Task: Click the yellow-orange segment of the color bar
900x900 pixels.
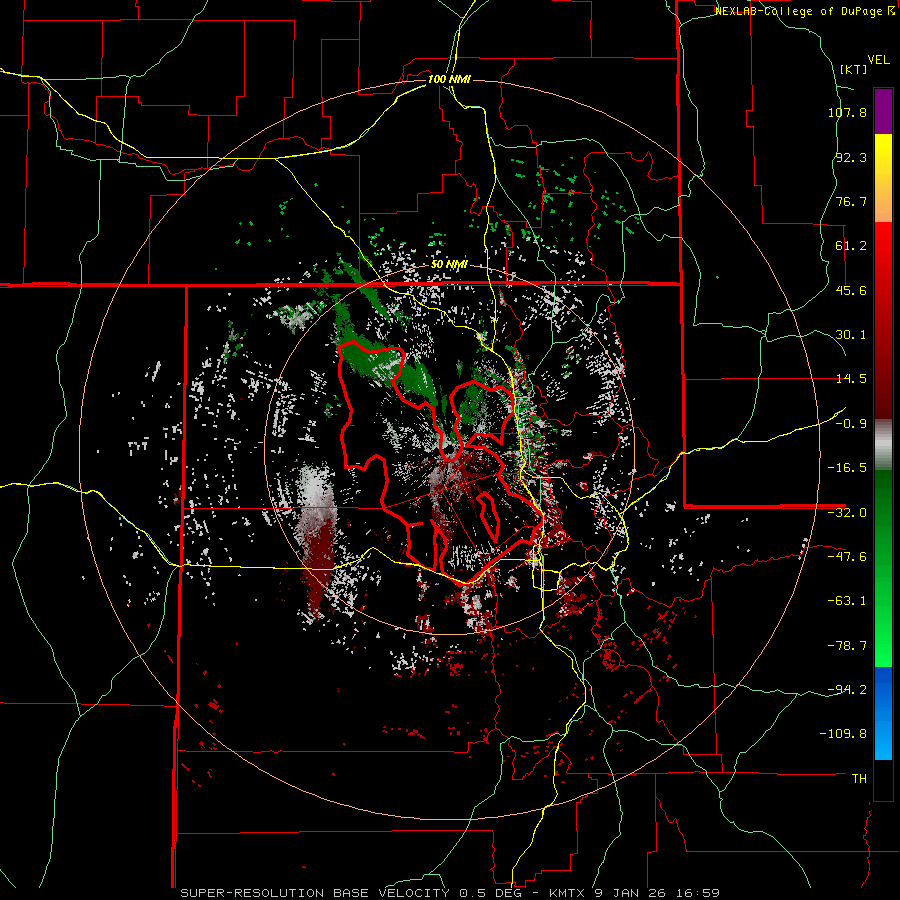Action: (x=883, y=178)
